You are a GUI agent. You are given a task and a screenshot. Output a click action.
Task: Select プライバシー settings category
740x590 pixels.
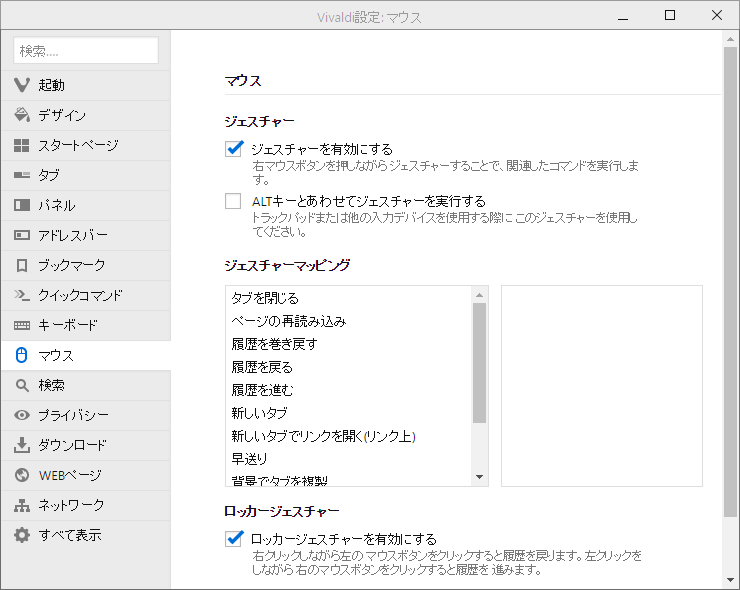(86, 415)
